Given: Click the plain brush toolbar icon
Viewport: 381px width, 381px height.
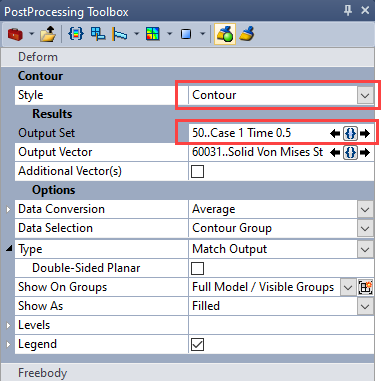Looking at the screenshot, I should pyautogui.click(x=247, y=34).
